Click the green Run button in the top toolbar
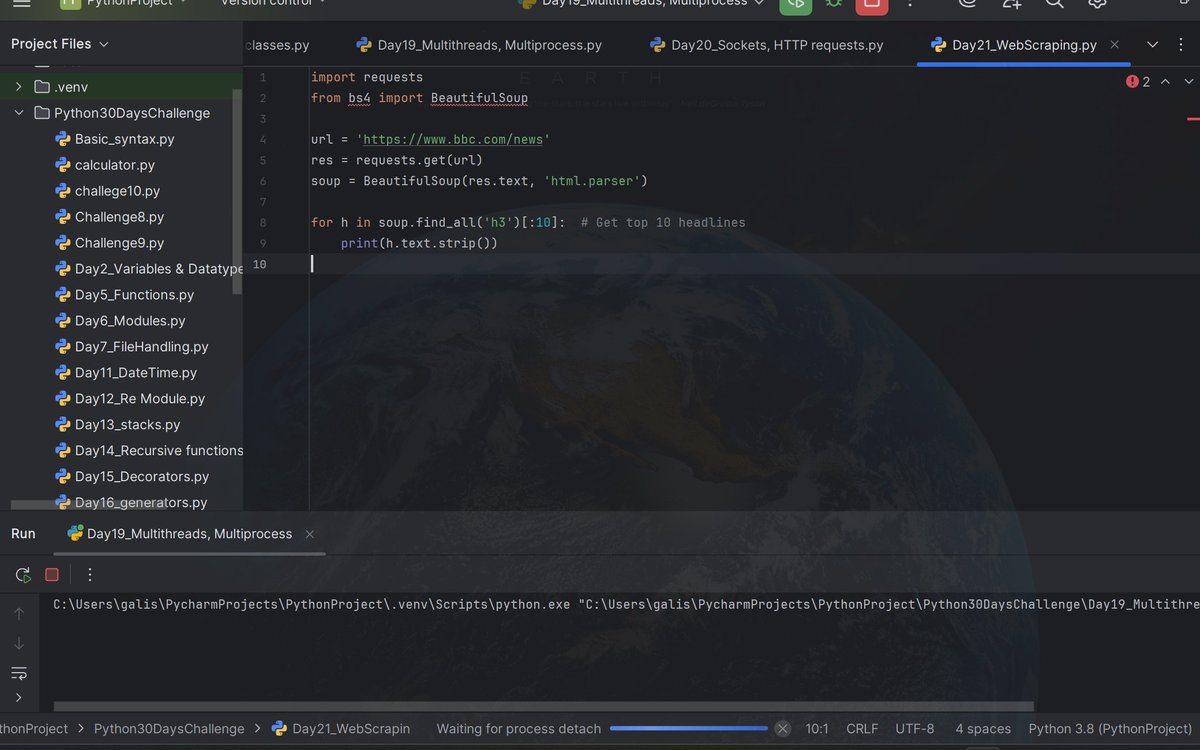Screen dimensions: 1200x750 coord(796,4)
